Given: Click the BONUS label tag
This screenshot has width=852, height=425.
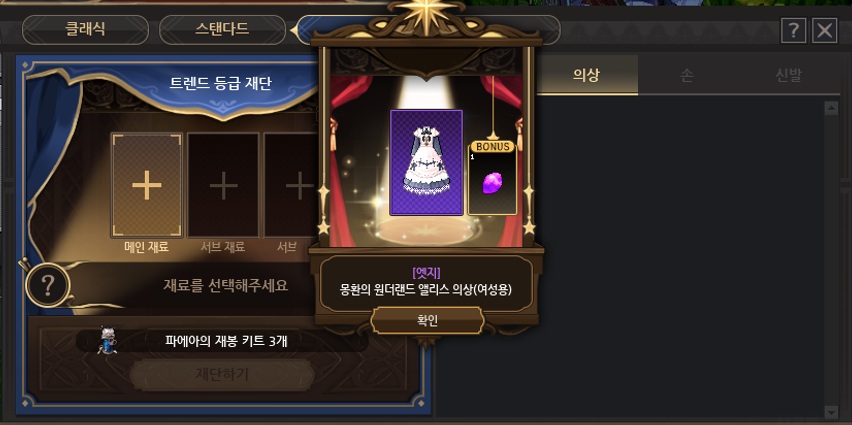Looking at the screenshot, I should 492,147.
